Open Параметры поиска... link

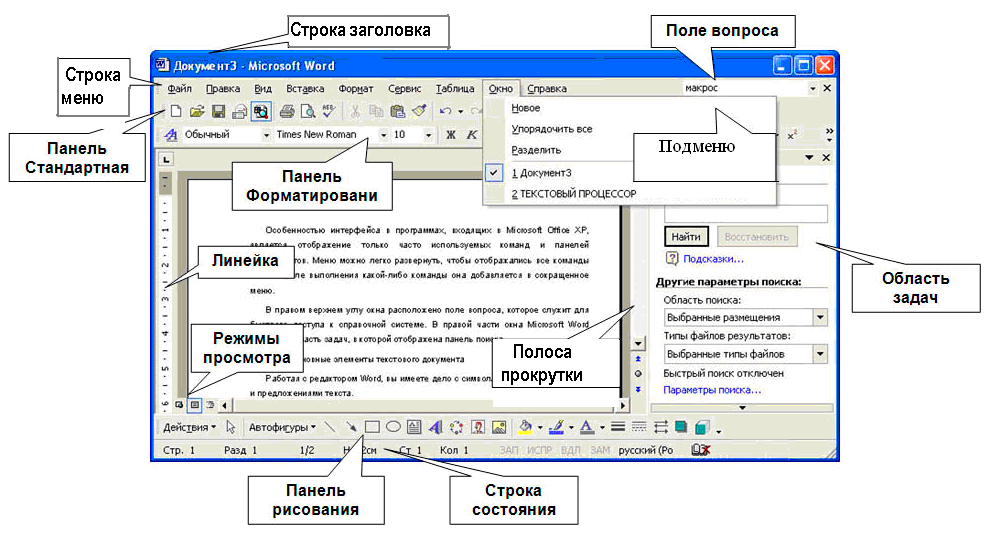coord(712,390)
